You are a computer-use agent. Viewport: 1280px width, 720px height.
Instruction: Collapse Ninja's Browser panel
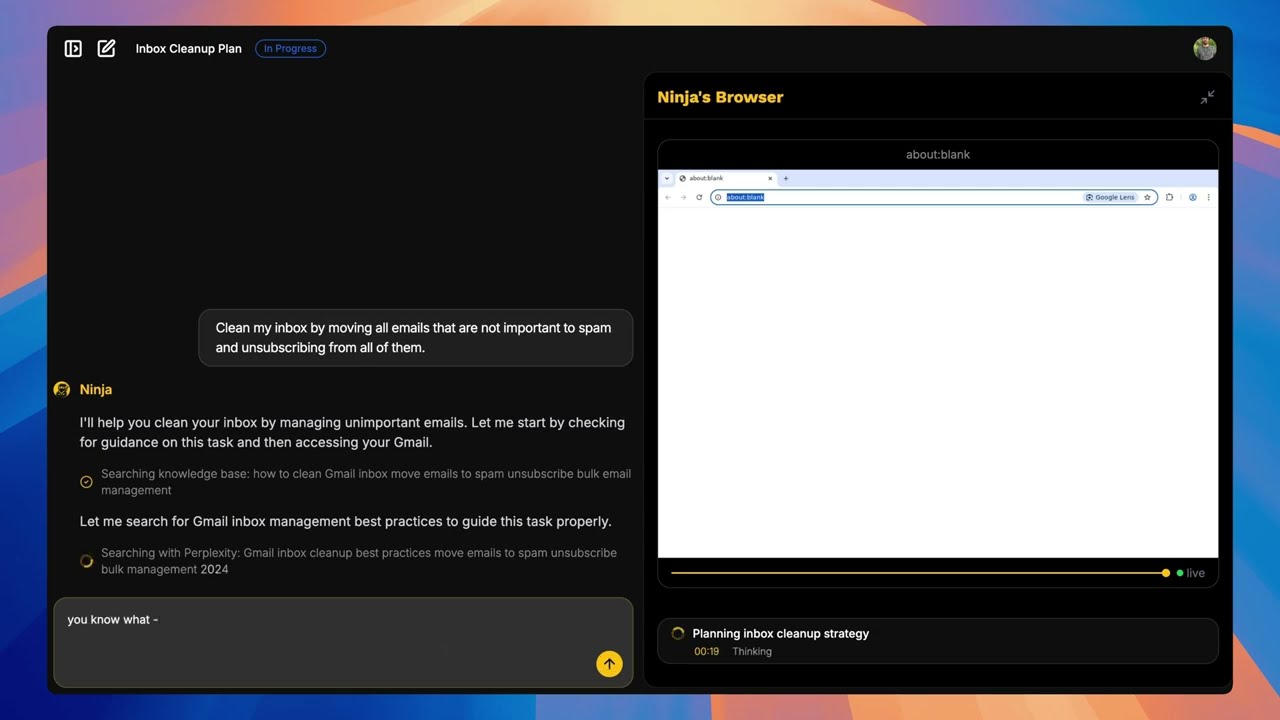1207,97
